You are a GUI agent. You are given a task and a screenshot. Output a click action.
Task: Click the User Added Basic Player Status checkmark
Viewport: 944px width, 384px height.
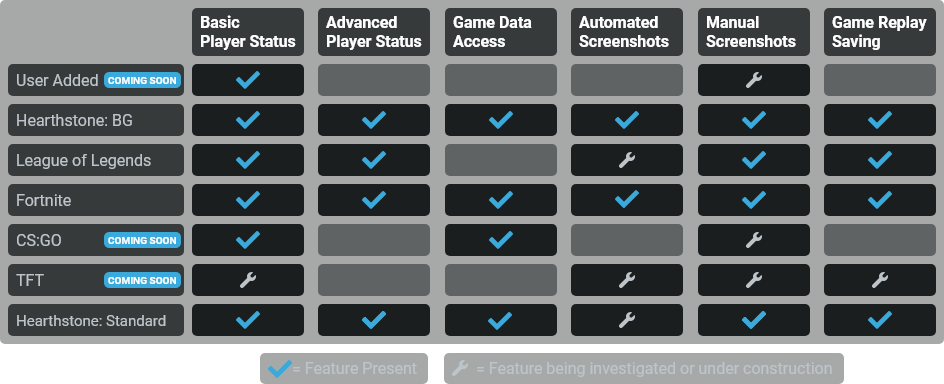coord(247,80)
